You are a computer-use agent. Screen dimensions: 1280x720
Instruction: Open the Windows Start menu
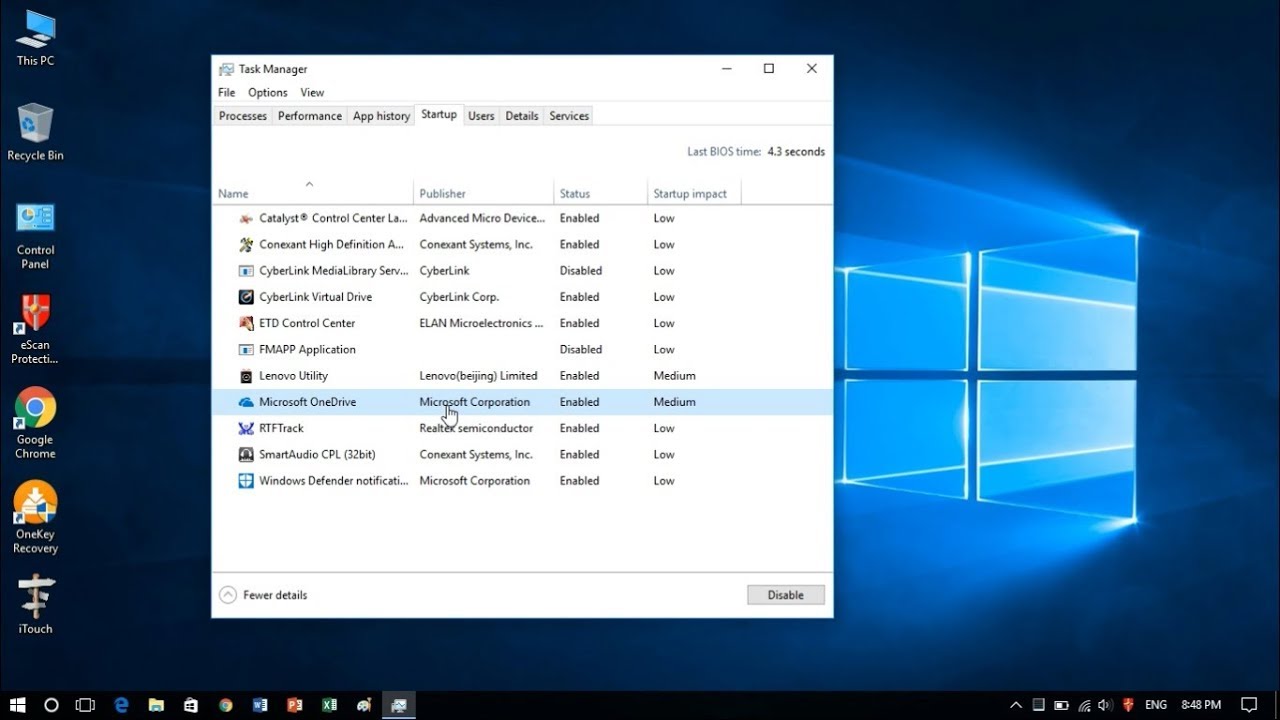[x=18, y=705]
